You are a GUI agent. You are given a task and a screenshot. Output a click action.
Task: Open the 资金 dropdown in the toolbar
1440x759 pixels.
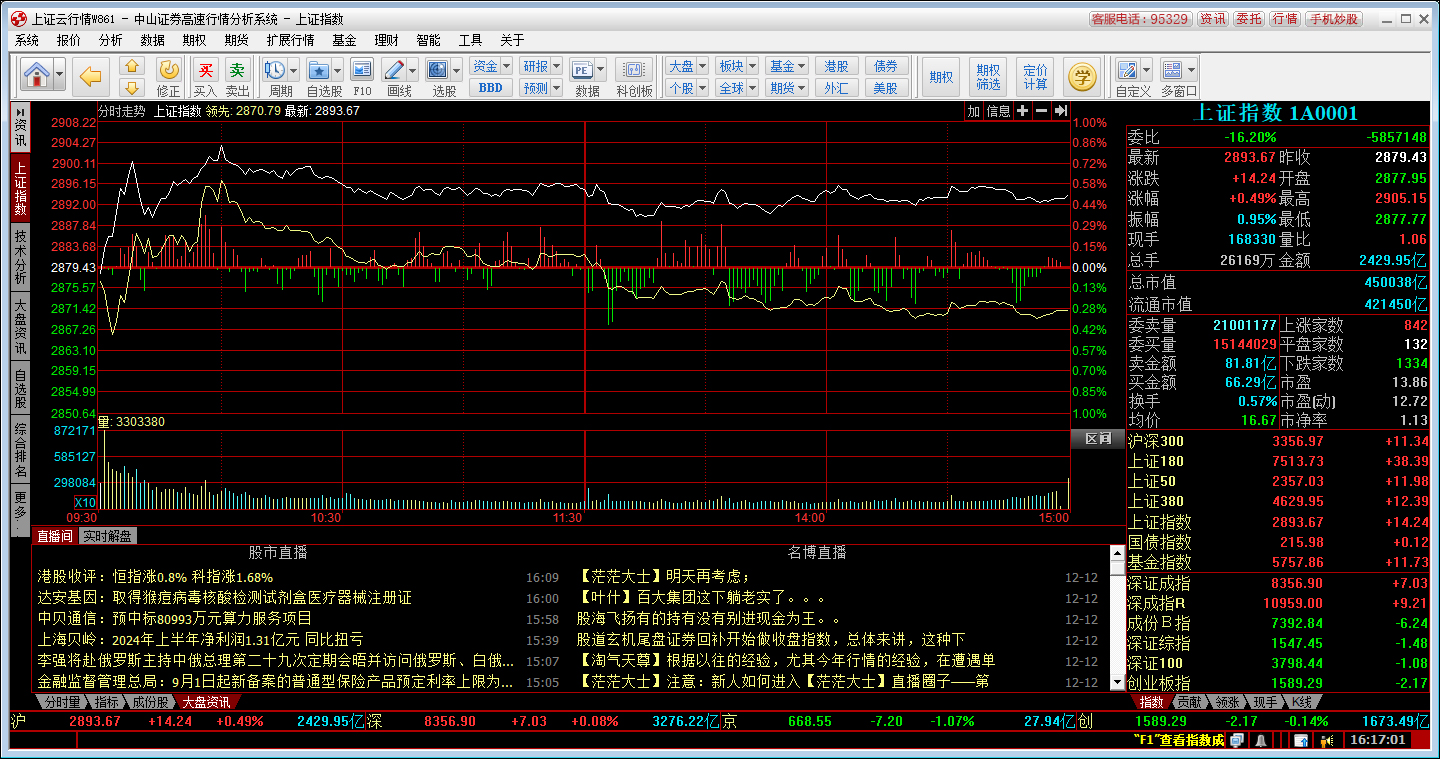(x=490, y=66)
